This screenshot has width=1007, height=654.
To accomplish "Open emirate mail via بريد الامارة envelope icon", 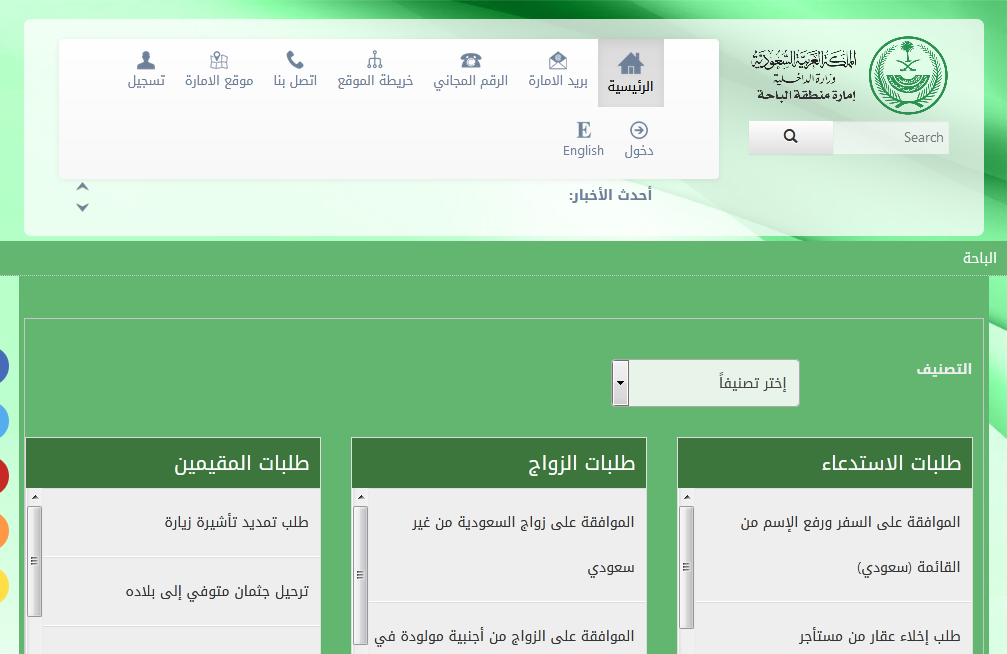I will [557, 60].
